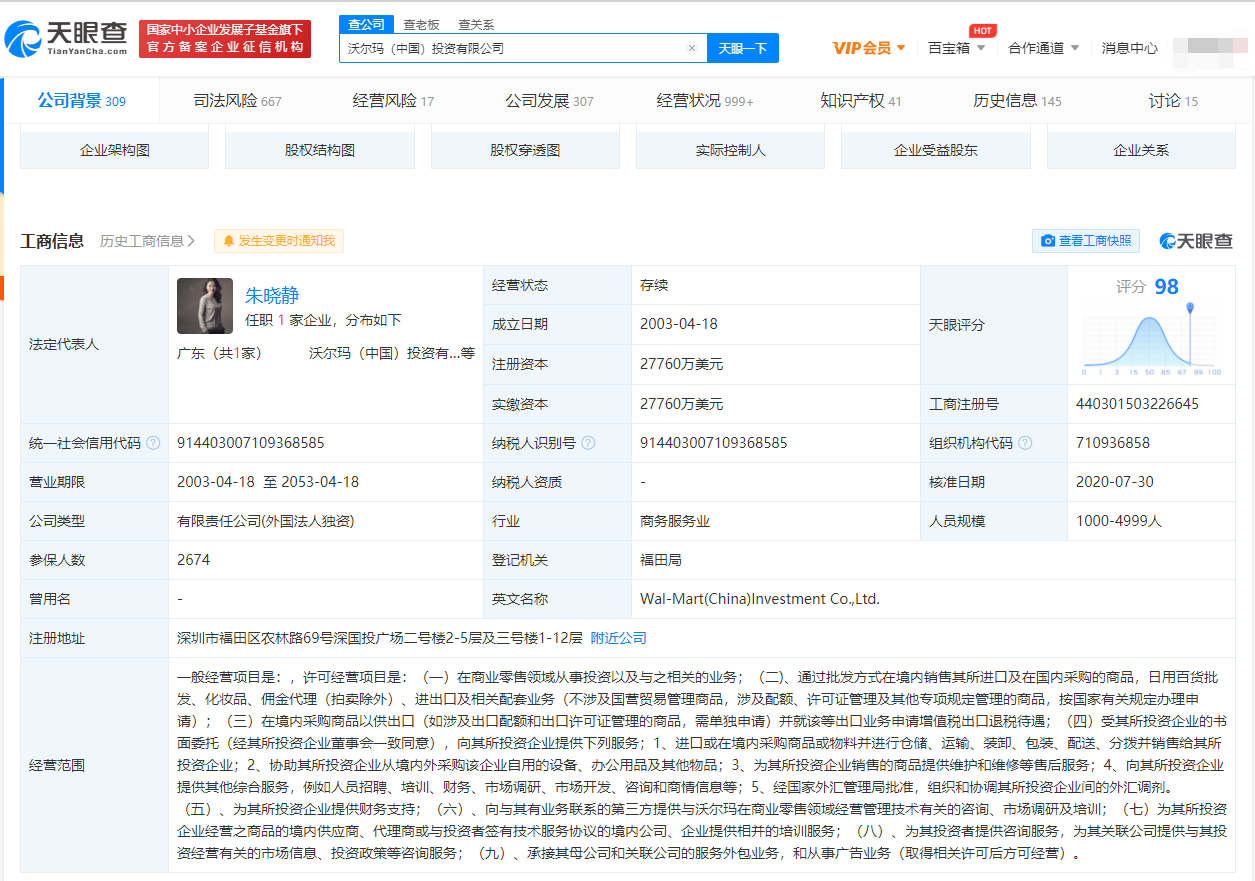Click 工商注册号 value 440301503226645
Viewport: 1255px width, 881px height.
(x=1137, y=404)
